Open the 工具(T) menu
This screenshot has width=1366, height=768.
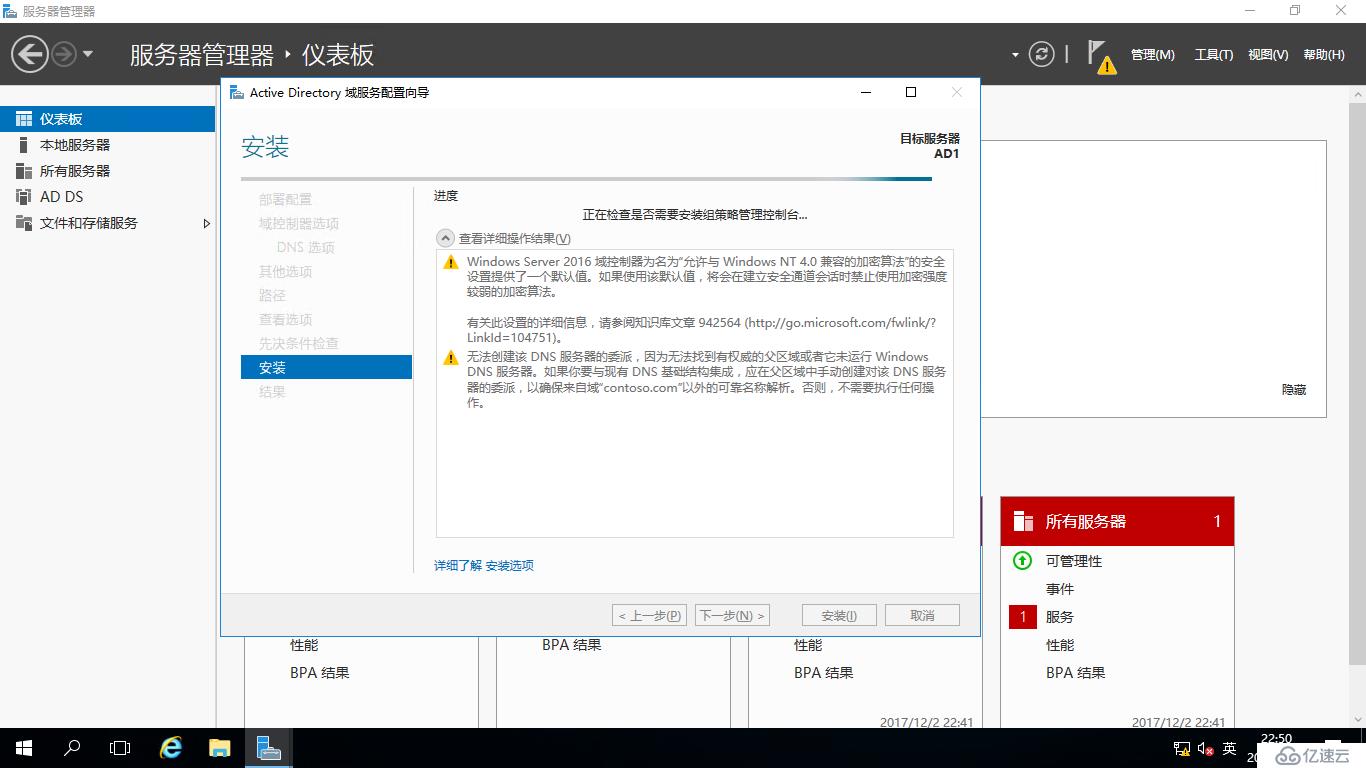(1213, 55)
